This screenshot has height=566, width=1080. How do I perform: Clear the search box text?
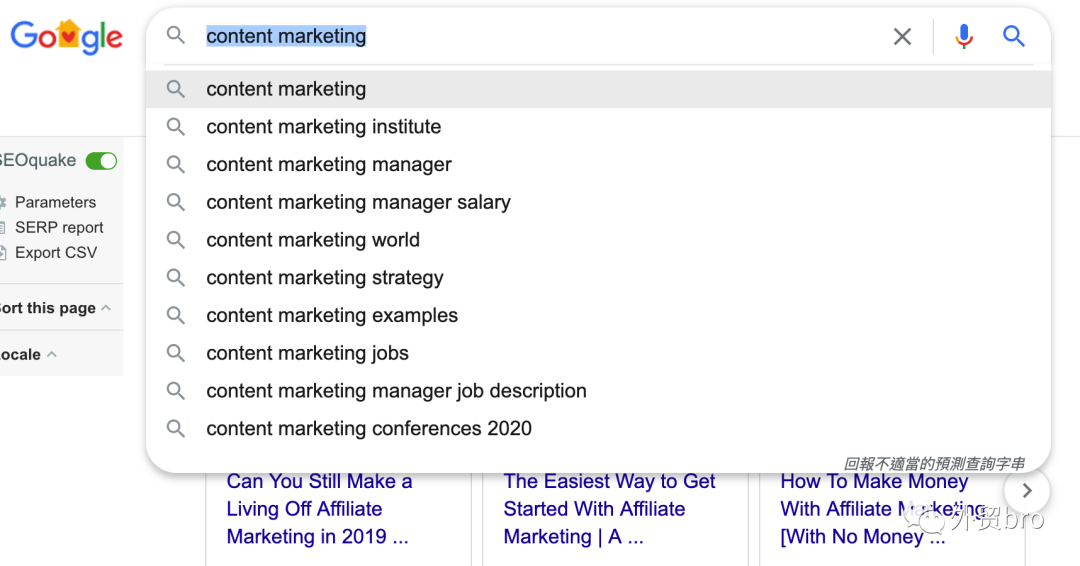coord(902,37)
